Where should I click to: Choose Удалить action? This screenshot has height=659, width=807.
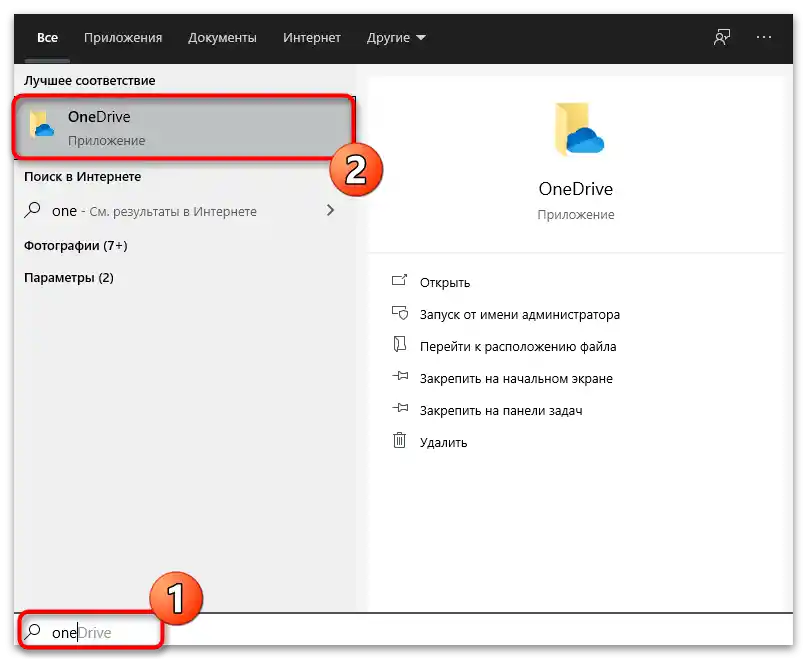tap(443, 443)
